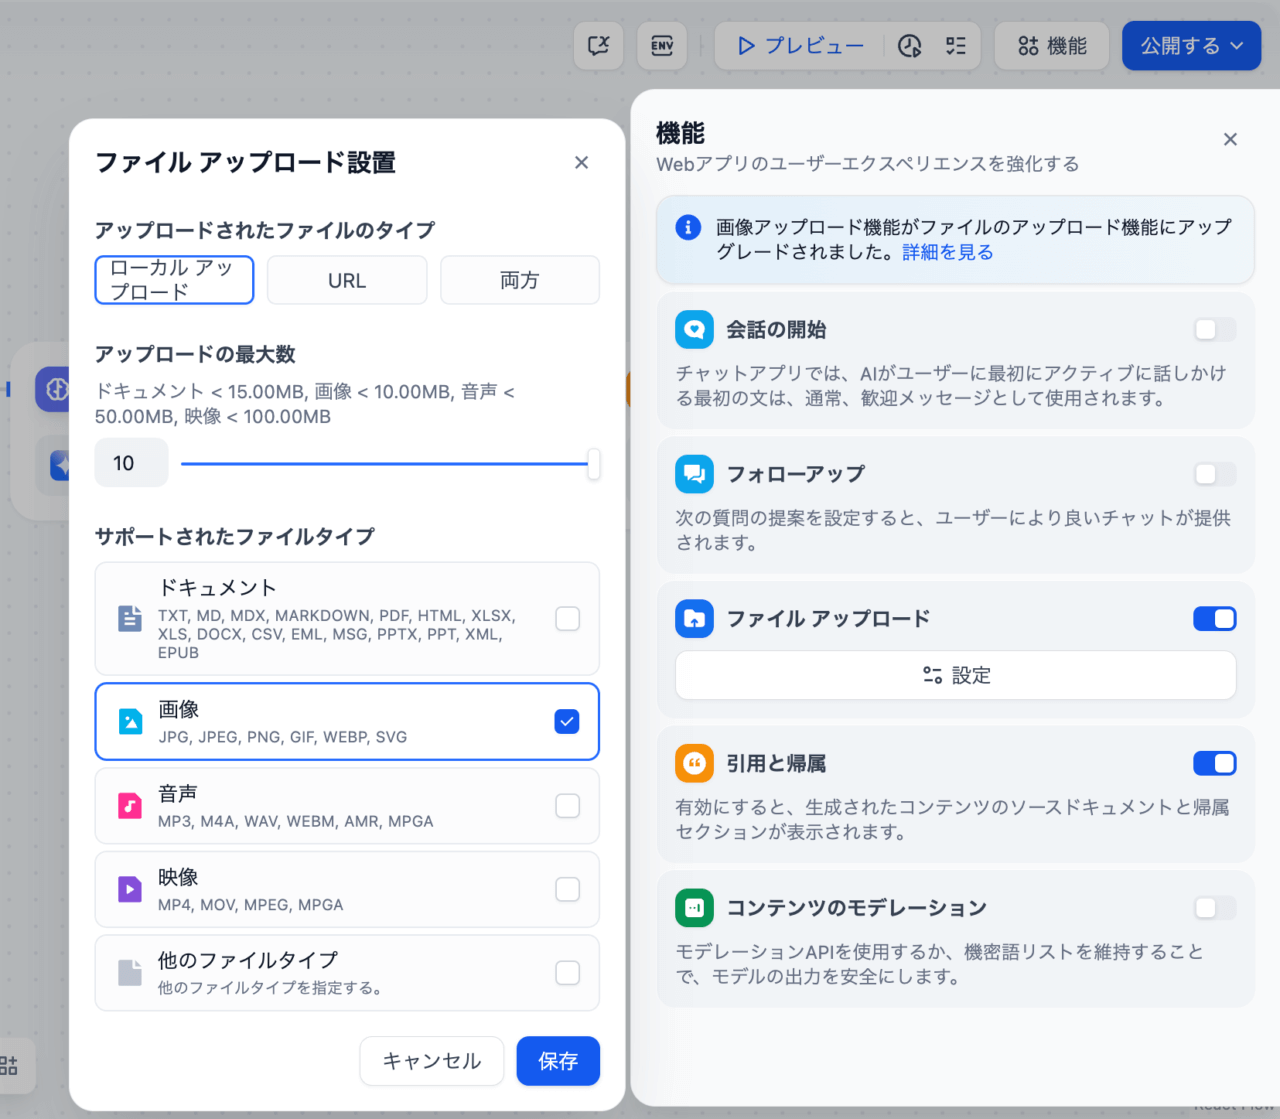Open the 詳細を見る link
Viewport: 1280px width, 1119px height.
click(948, 253)
